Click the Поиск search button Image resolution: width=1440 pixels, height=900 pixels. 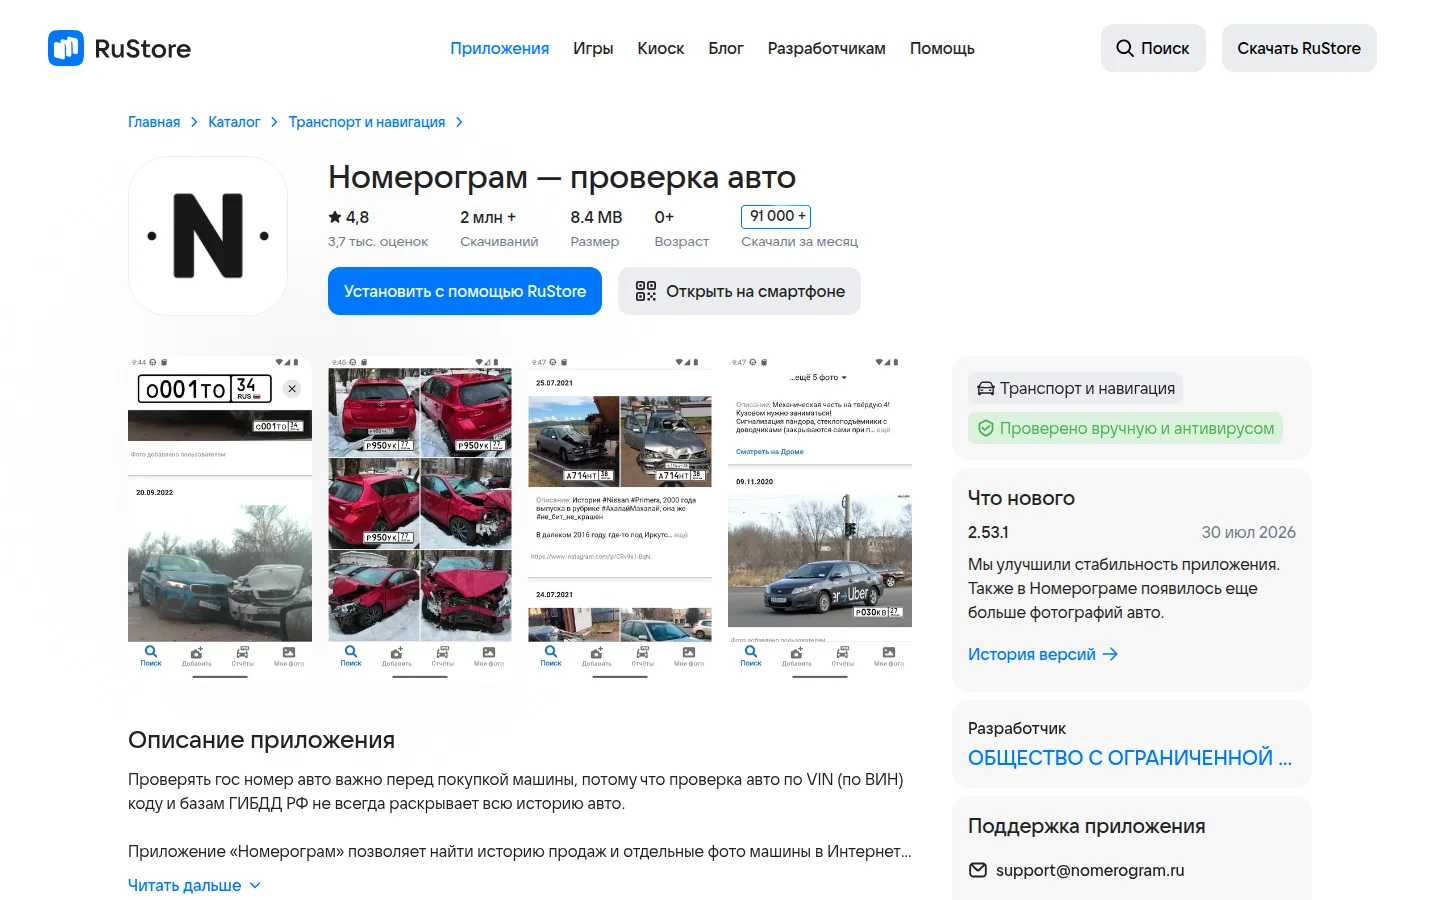point(1153,48)
